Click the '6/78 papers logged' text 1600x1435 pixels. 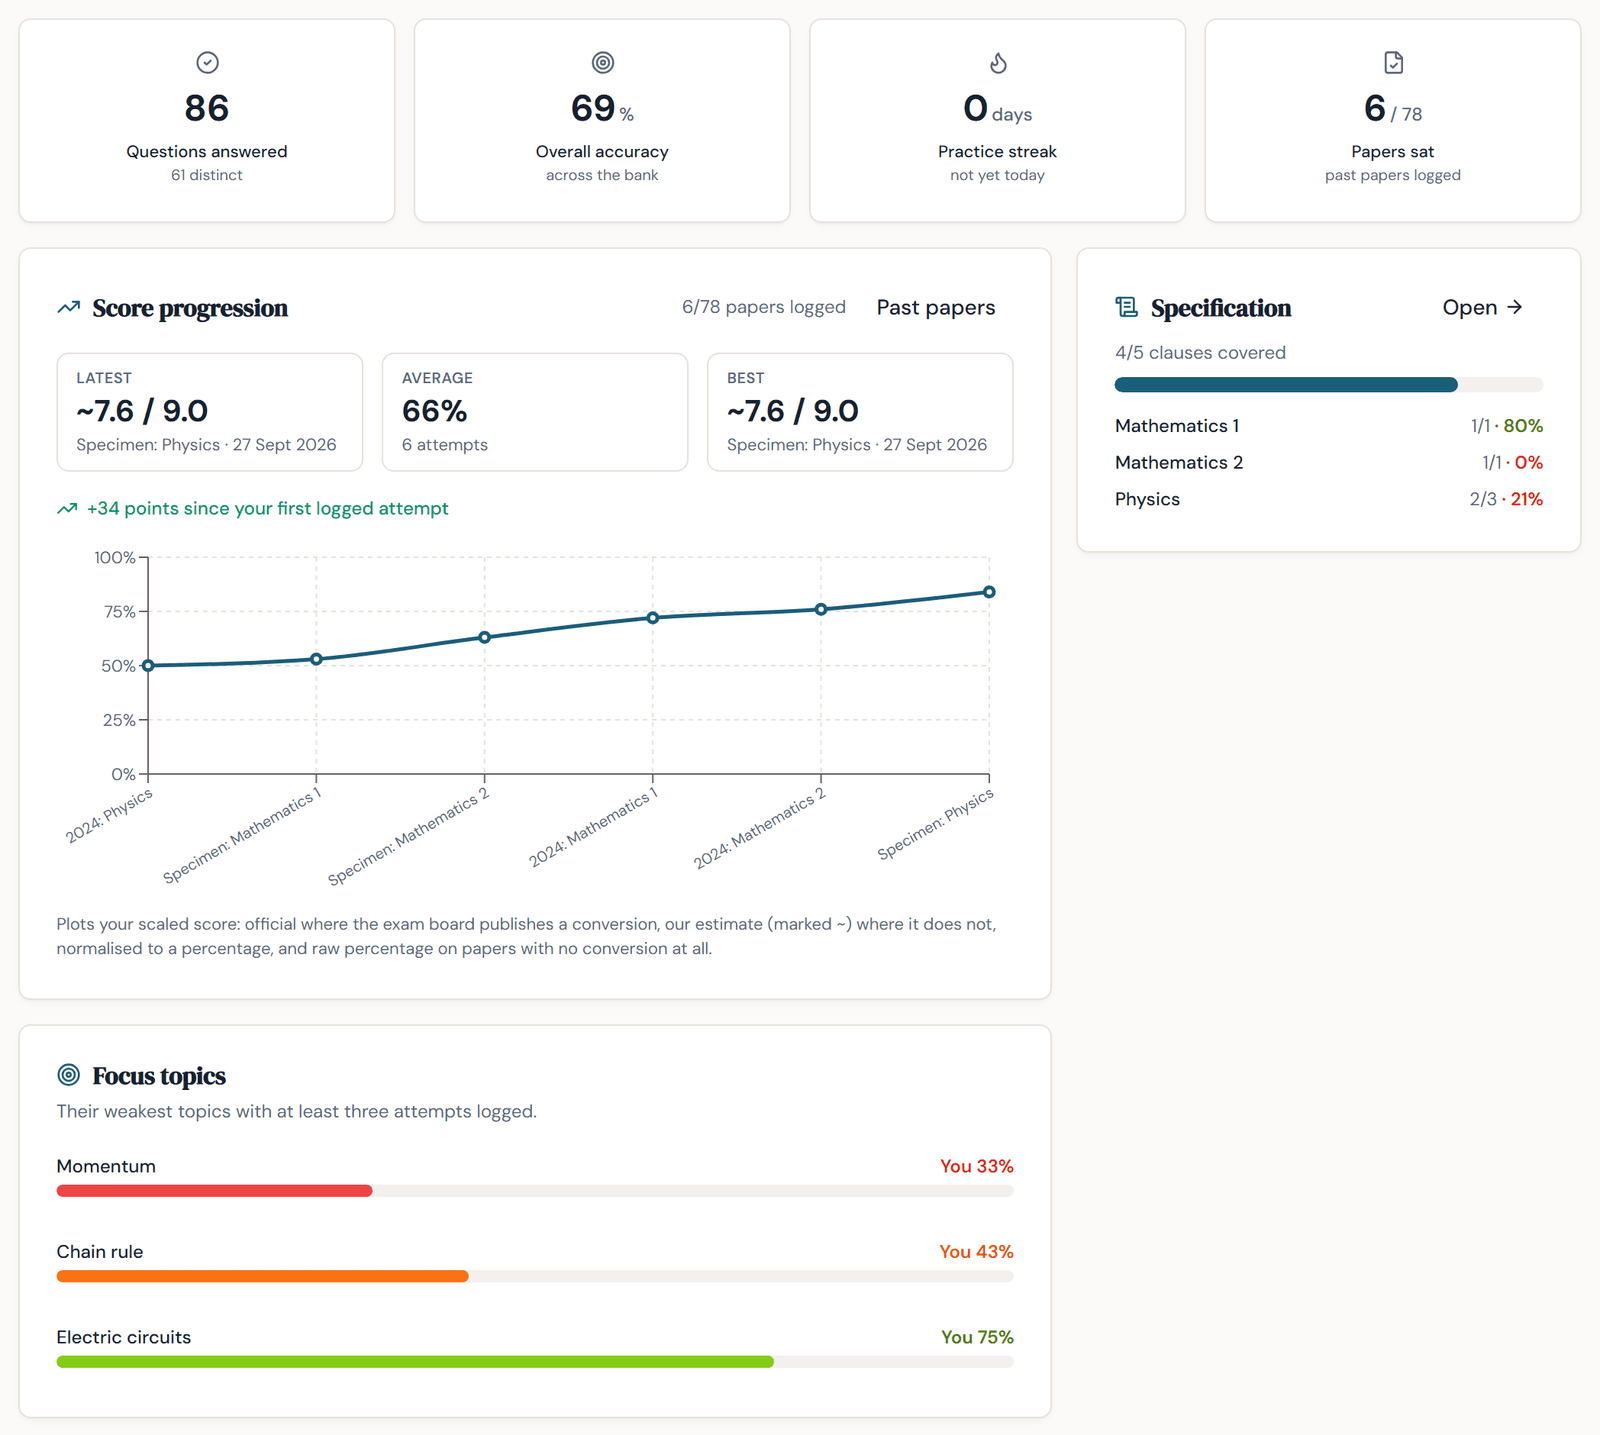point(764,307)
